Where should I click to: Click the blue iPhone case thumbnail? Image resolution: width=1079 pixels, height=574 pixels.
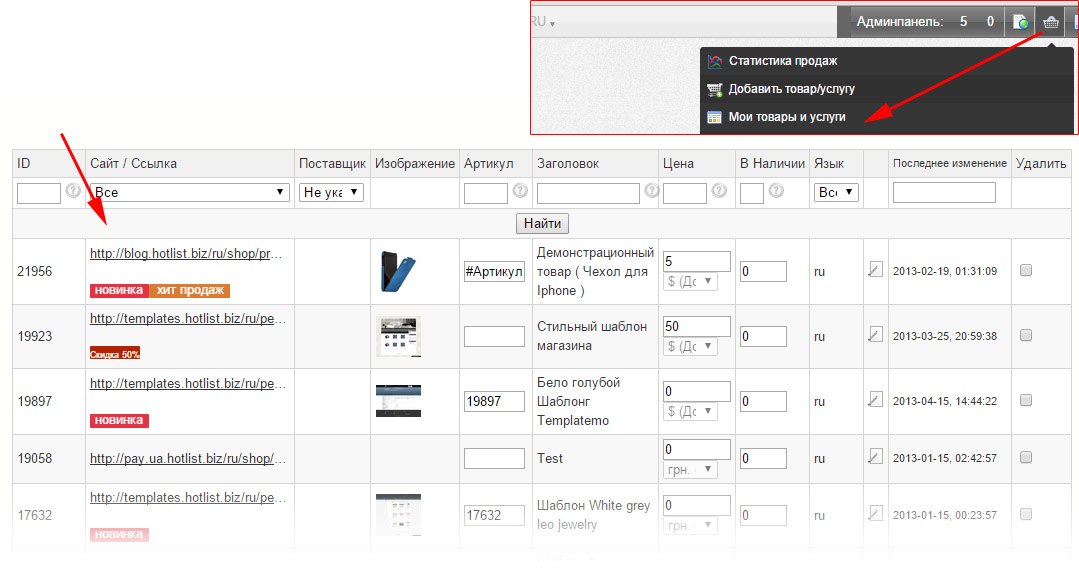pyautogui.click(x=397, y=271)
